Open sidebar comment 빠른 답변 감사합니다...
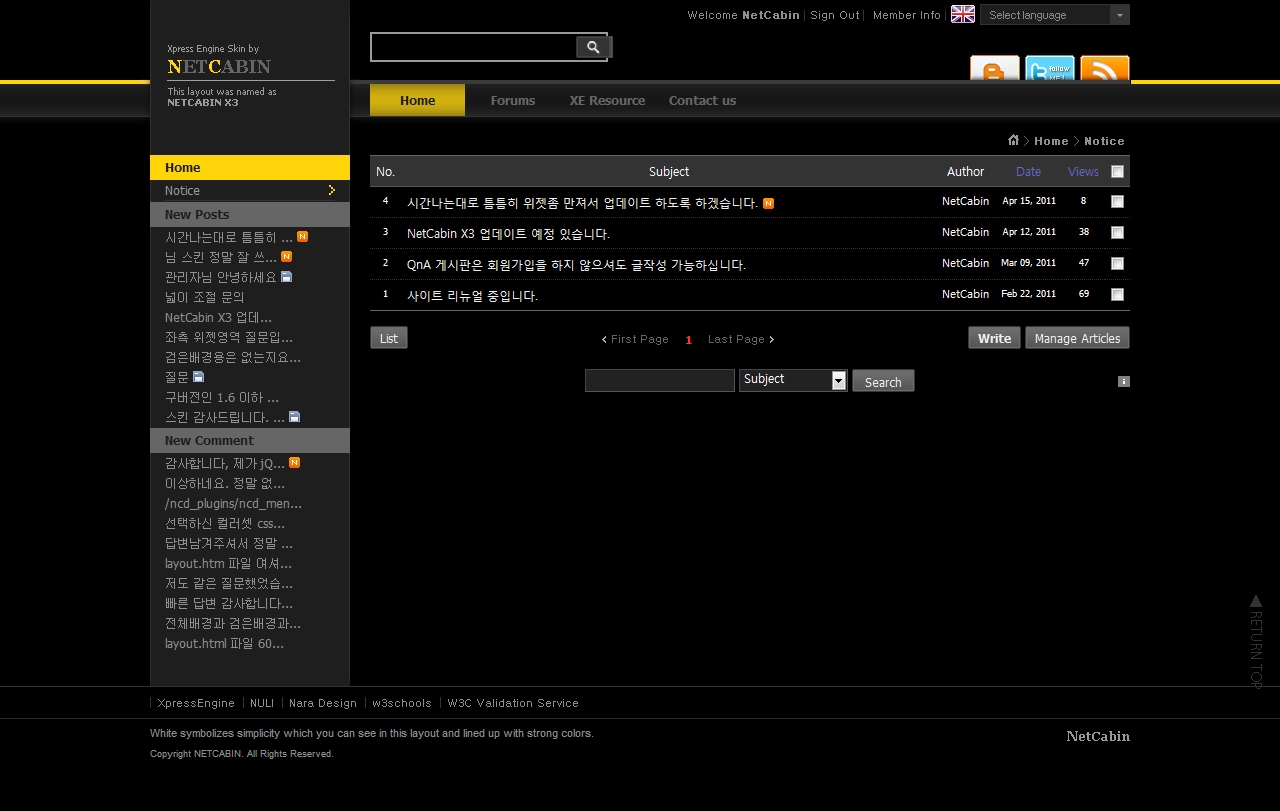The image size is (1280, 811). 229,603
